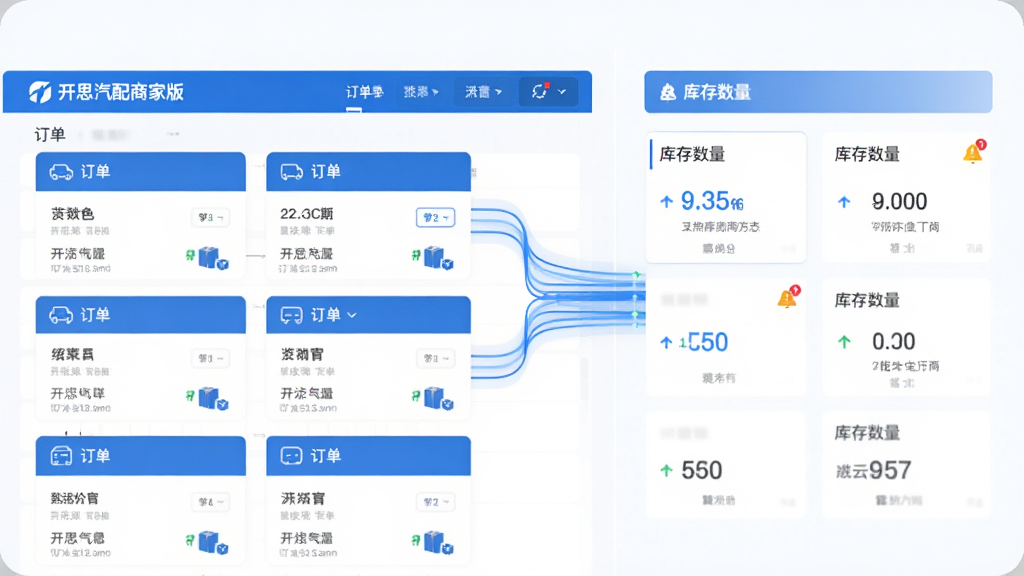The height and width of the screenshot is (576, 1024).
Task: Click blue boxes icon on bus order card
Action: (213, 543)
